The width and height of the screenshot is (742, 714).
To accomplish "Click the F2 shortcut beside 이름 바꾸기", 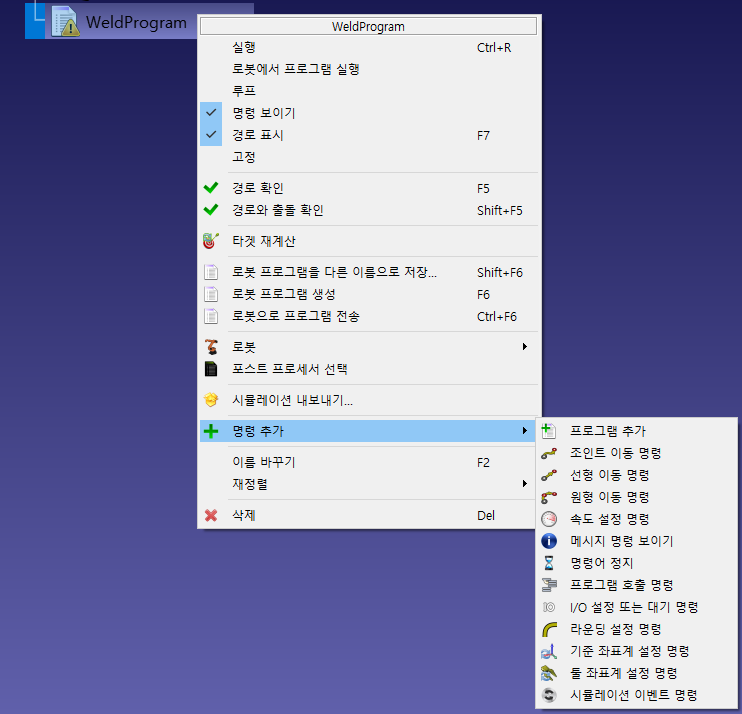I will pyautogui.click(x=483, y=463).
